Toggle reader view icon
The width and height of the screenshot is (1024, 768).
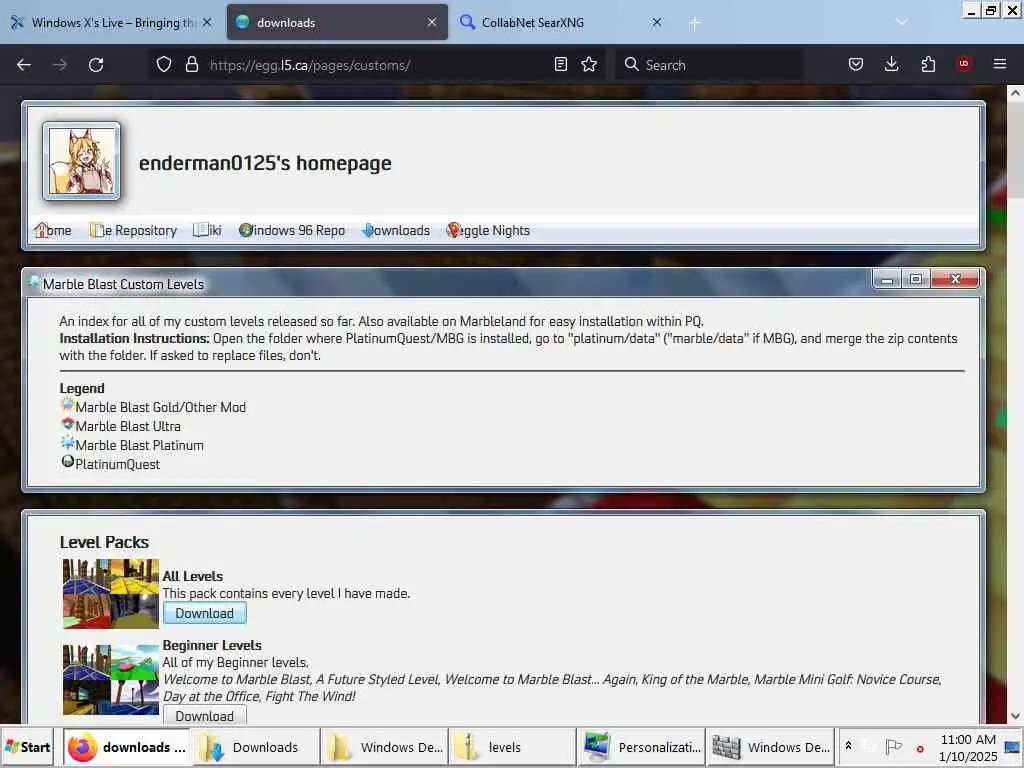560,64
